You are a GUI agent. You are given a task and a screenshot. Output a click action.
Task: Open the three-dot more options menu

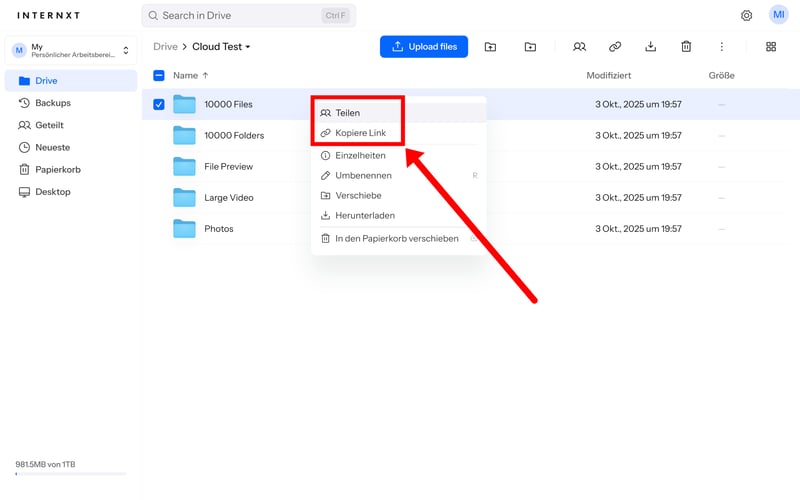click(x=721, y=47)
